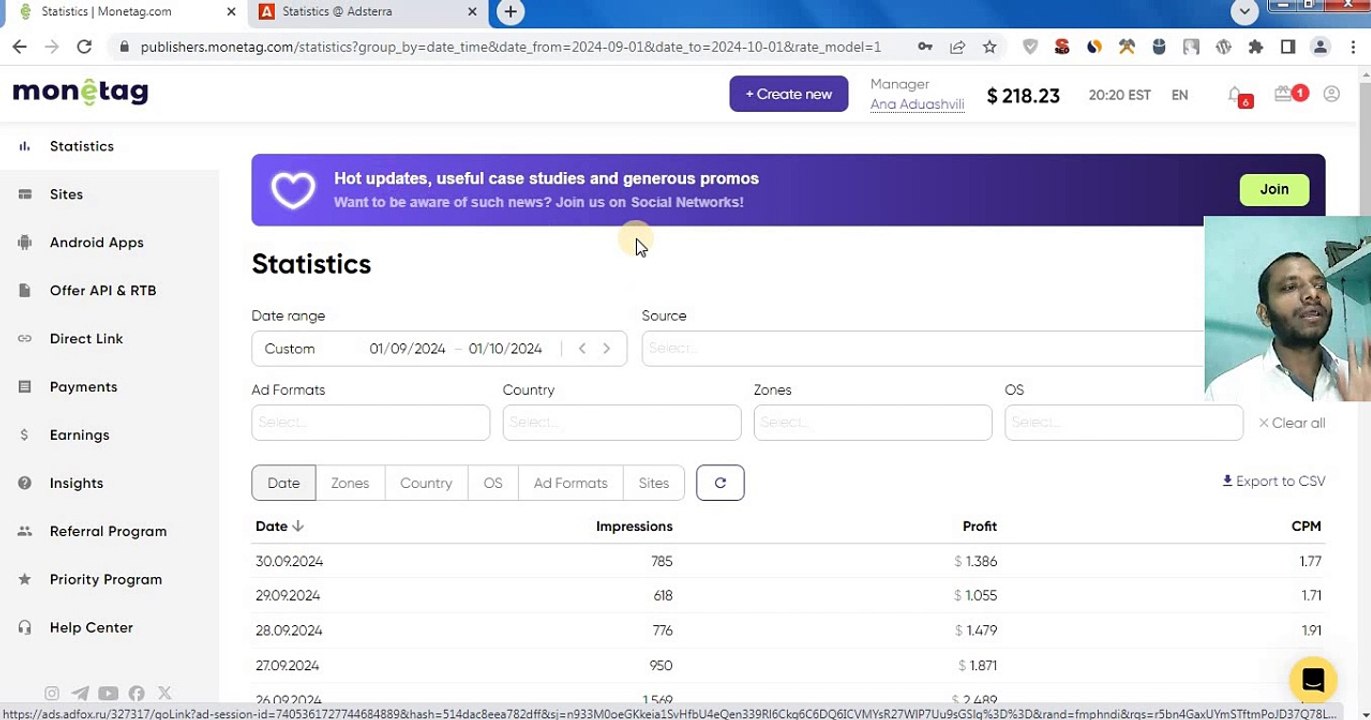Click the browser reload button
The image size is (1371, 720).
pos(84,47)
